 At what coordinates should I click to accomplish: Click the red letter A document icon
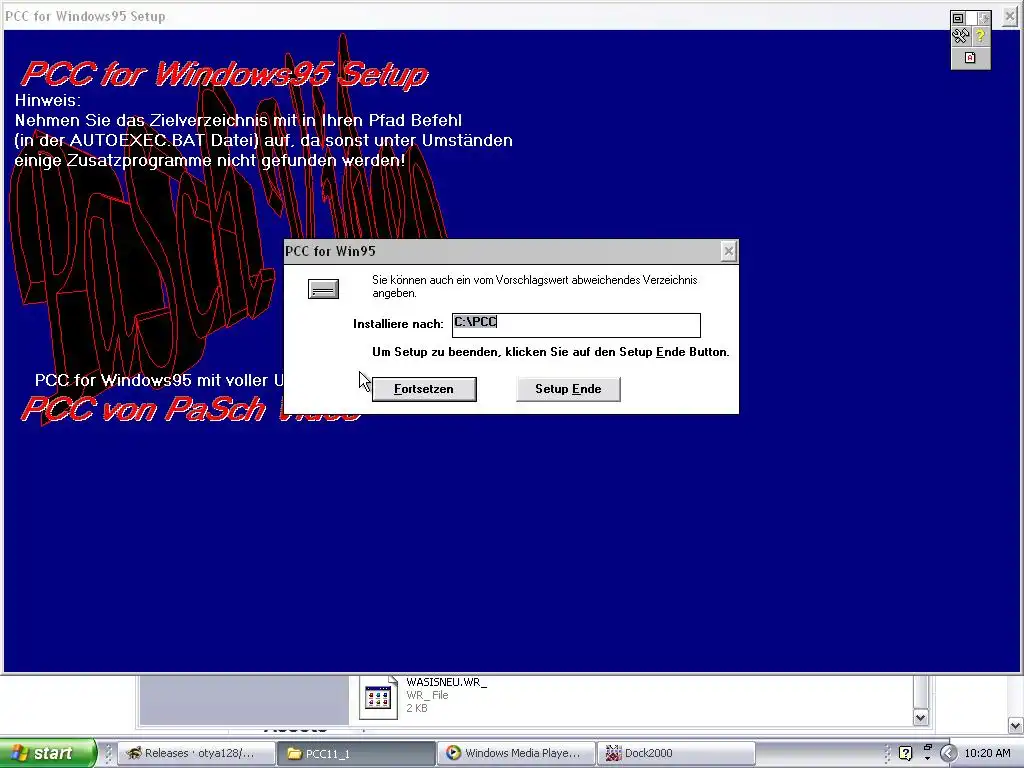pos(970,57)
